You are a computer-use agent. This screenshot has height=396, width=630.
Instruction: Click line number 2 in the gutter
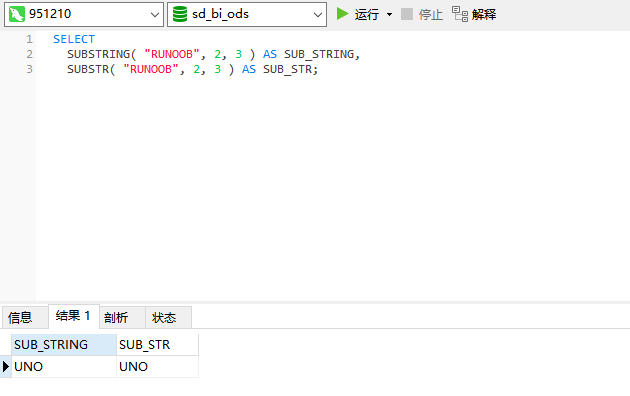[29, 54]
